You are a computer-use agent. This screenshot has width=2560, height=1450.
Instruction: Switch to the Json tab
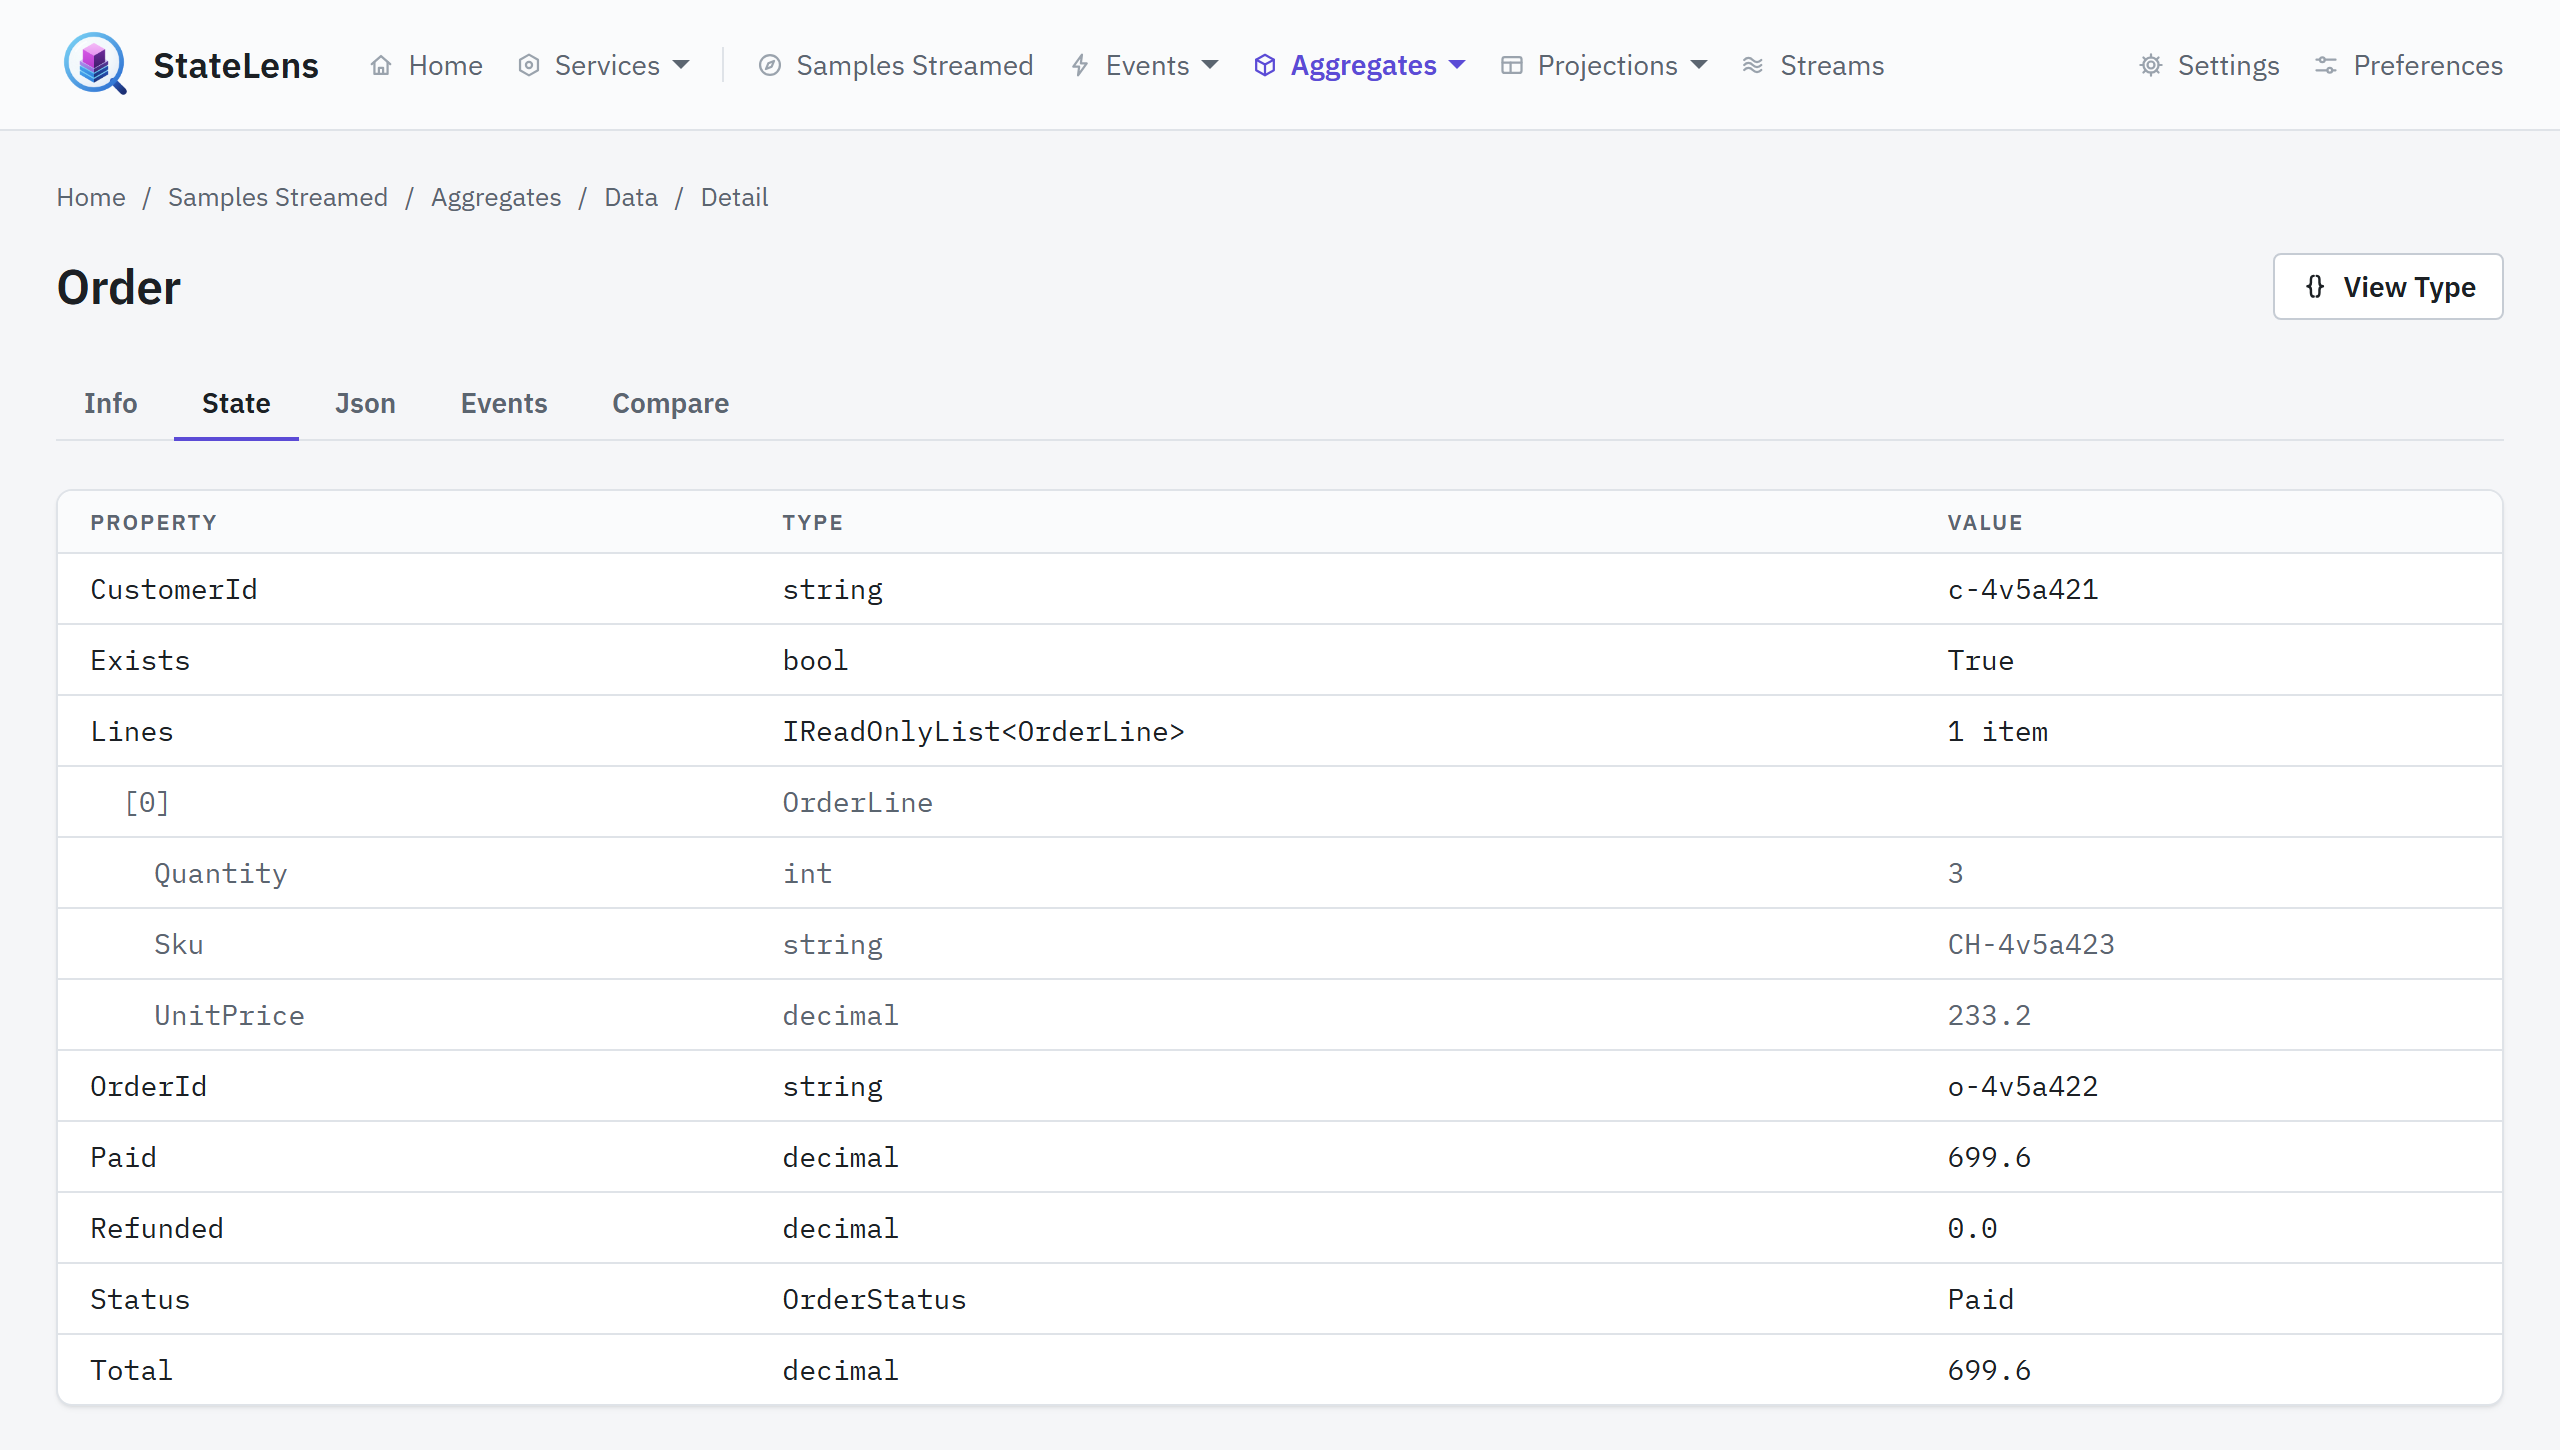tap(365, 403)
